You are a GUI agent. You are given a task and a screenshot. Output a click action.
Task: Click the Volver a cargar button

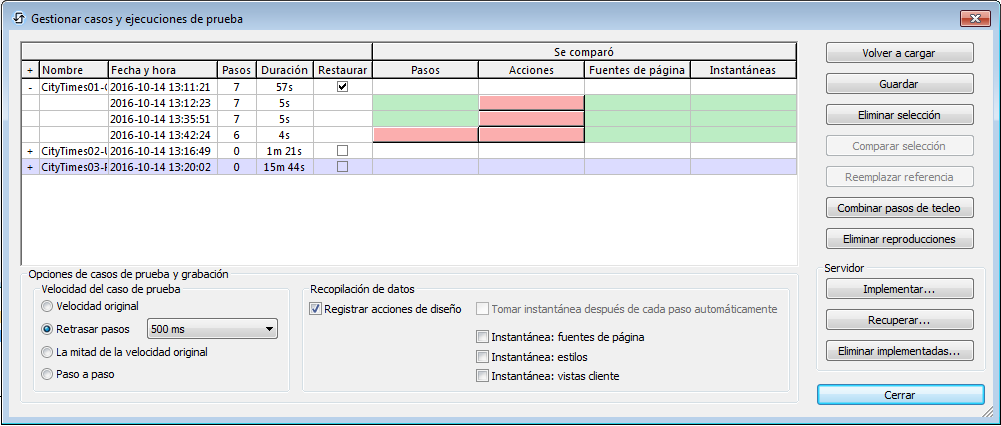900,53
